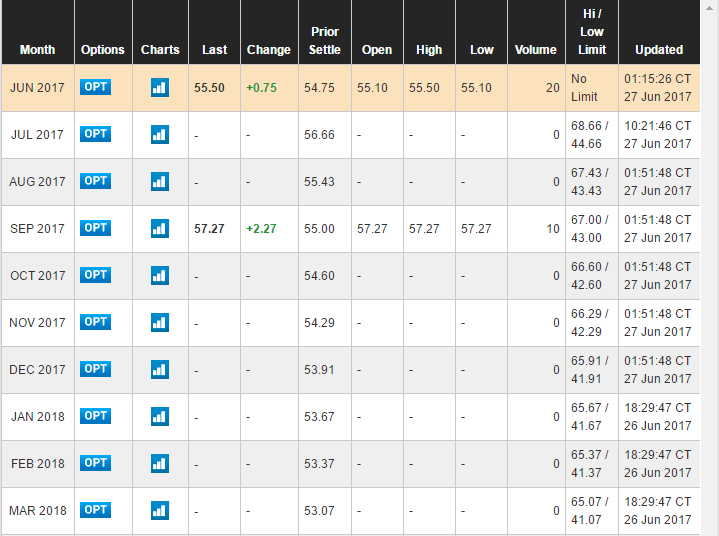Open the chart icon for AUG 2017

[x=160, y=182]
